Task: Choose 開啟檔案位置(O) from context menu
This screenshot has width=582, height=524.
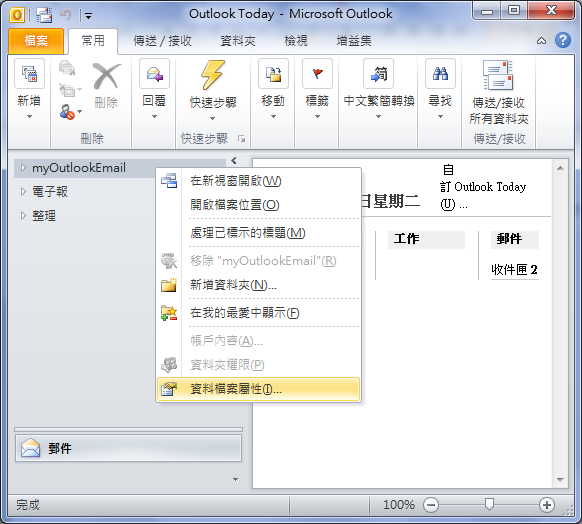Action: (258, 205)
